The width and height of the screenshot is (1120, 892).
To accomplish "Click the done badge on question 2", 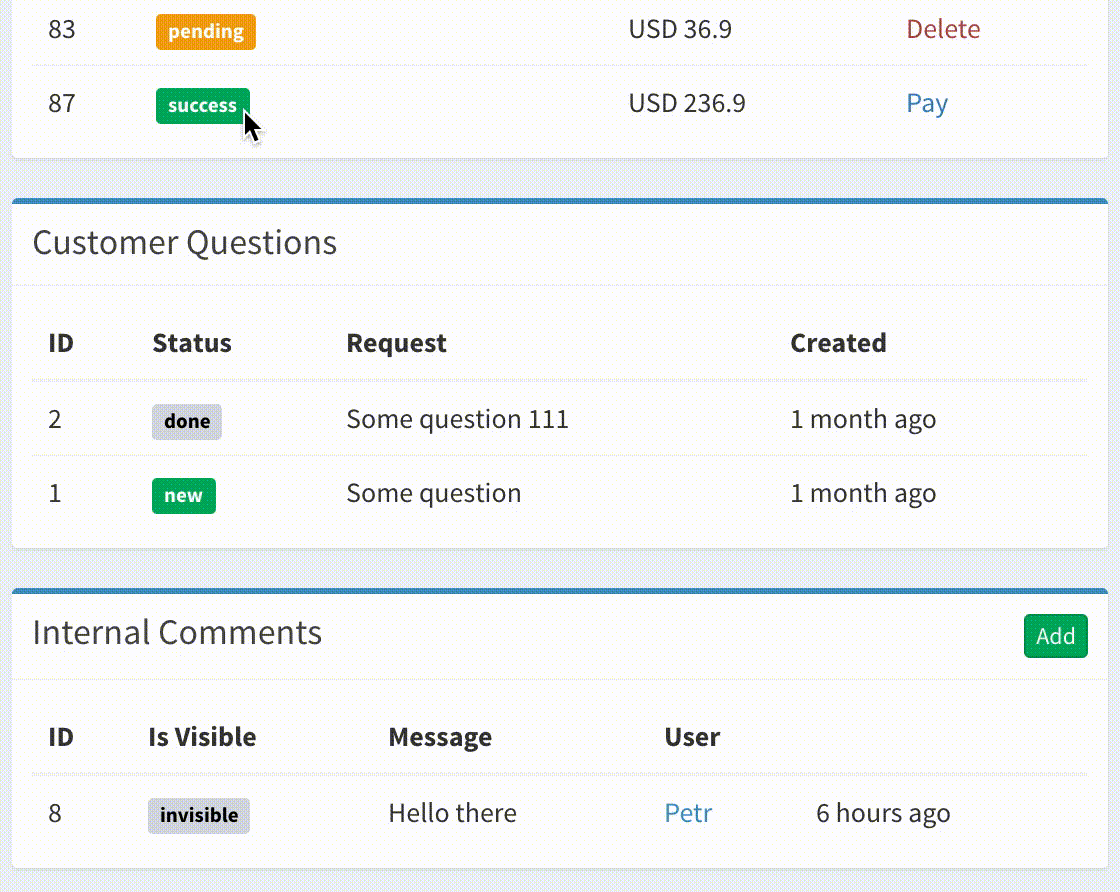I will pos(186,421).
